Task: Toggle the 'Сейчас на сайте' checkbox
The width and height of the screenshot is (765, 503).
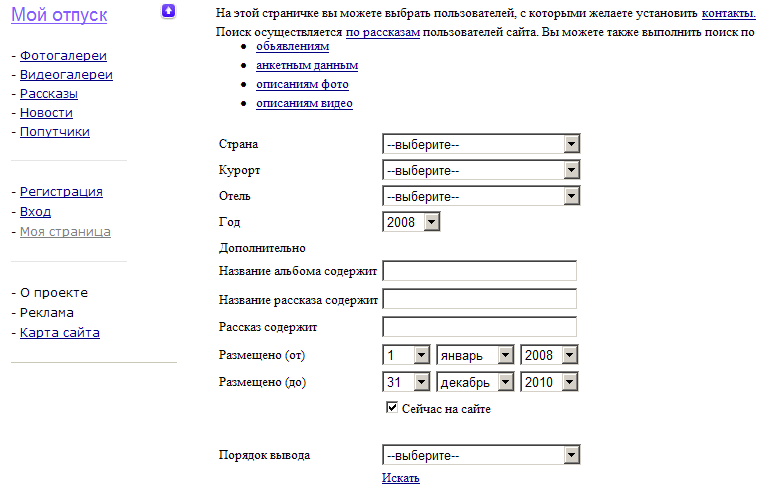Action: coord(392,408)
